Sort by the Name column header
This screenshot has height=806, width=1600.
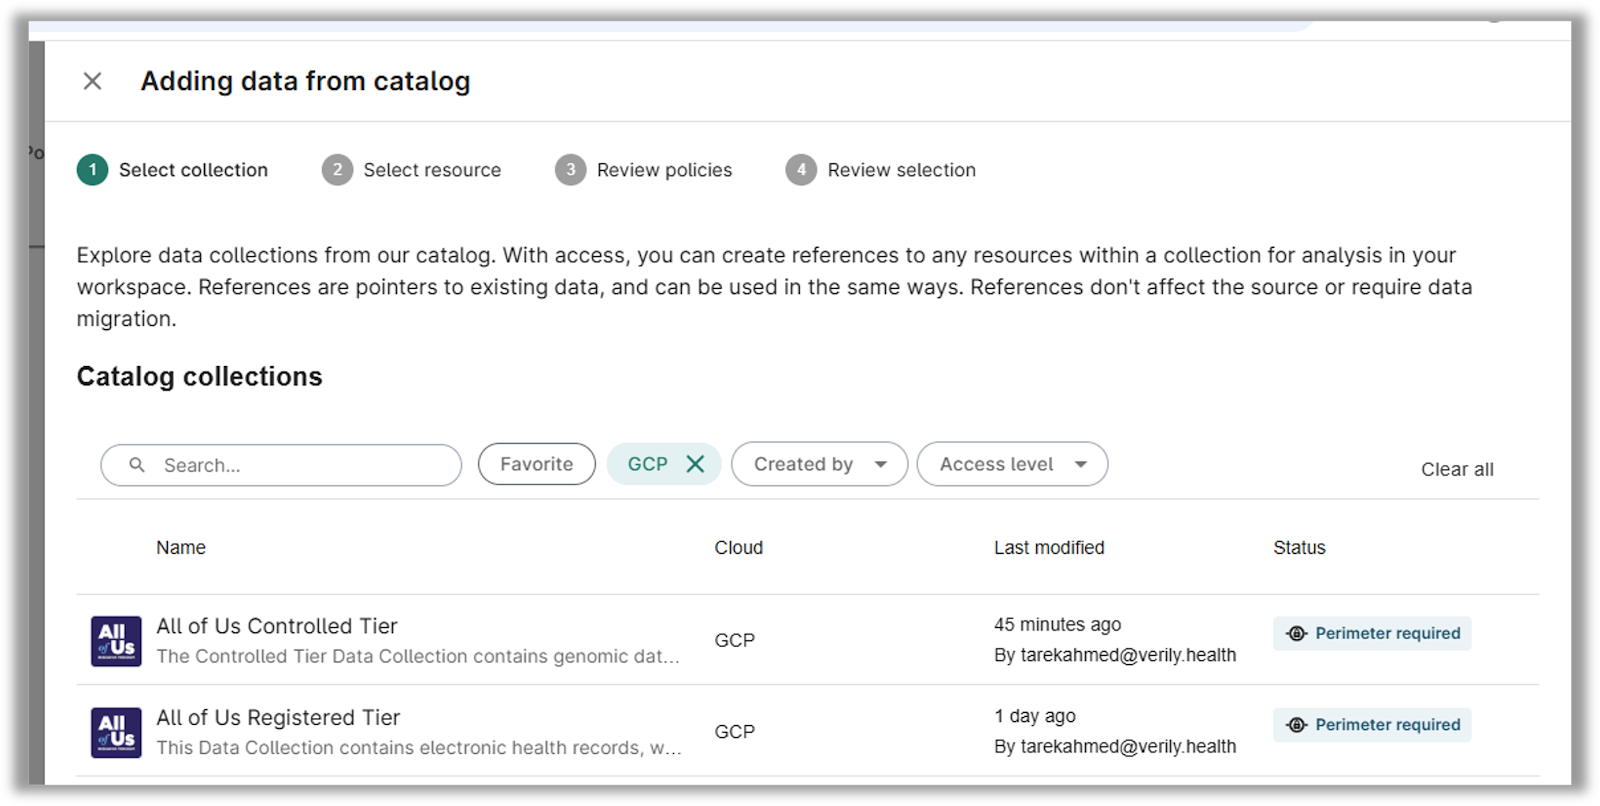[x=181, y=548]
